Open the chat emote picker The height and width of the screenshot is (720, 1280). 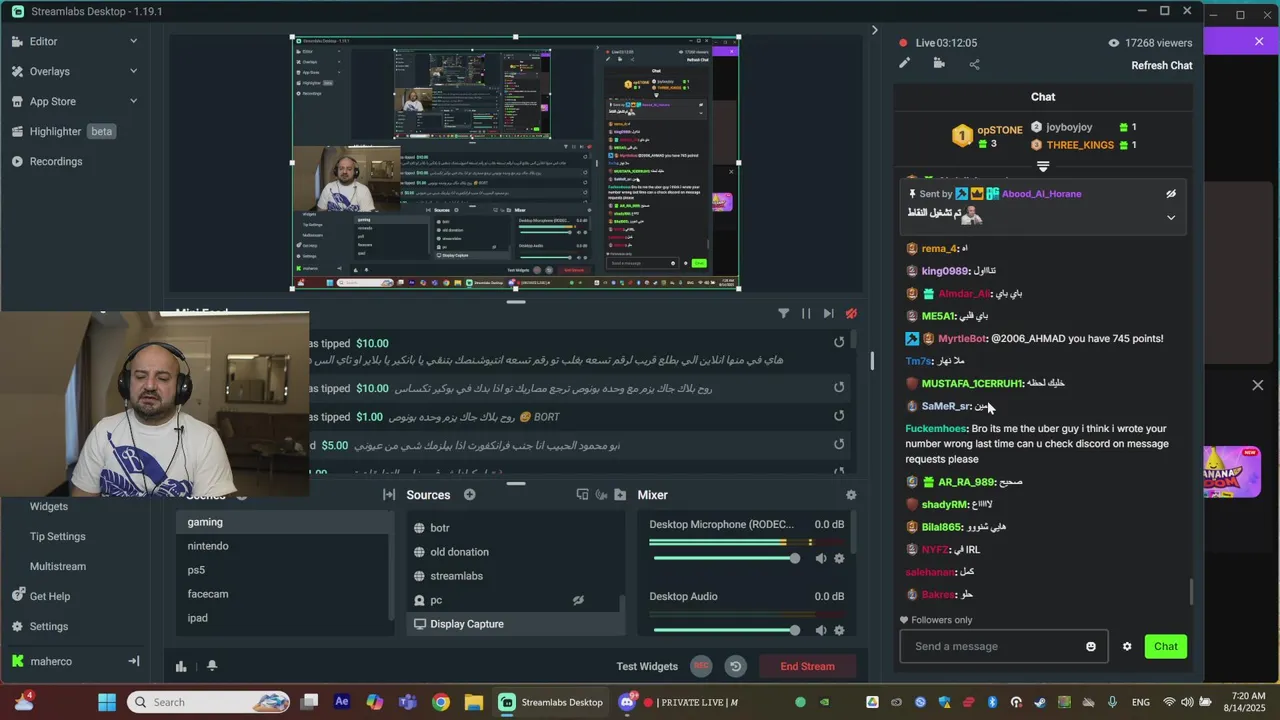(1091, 646)
